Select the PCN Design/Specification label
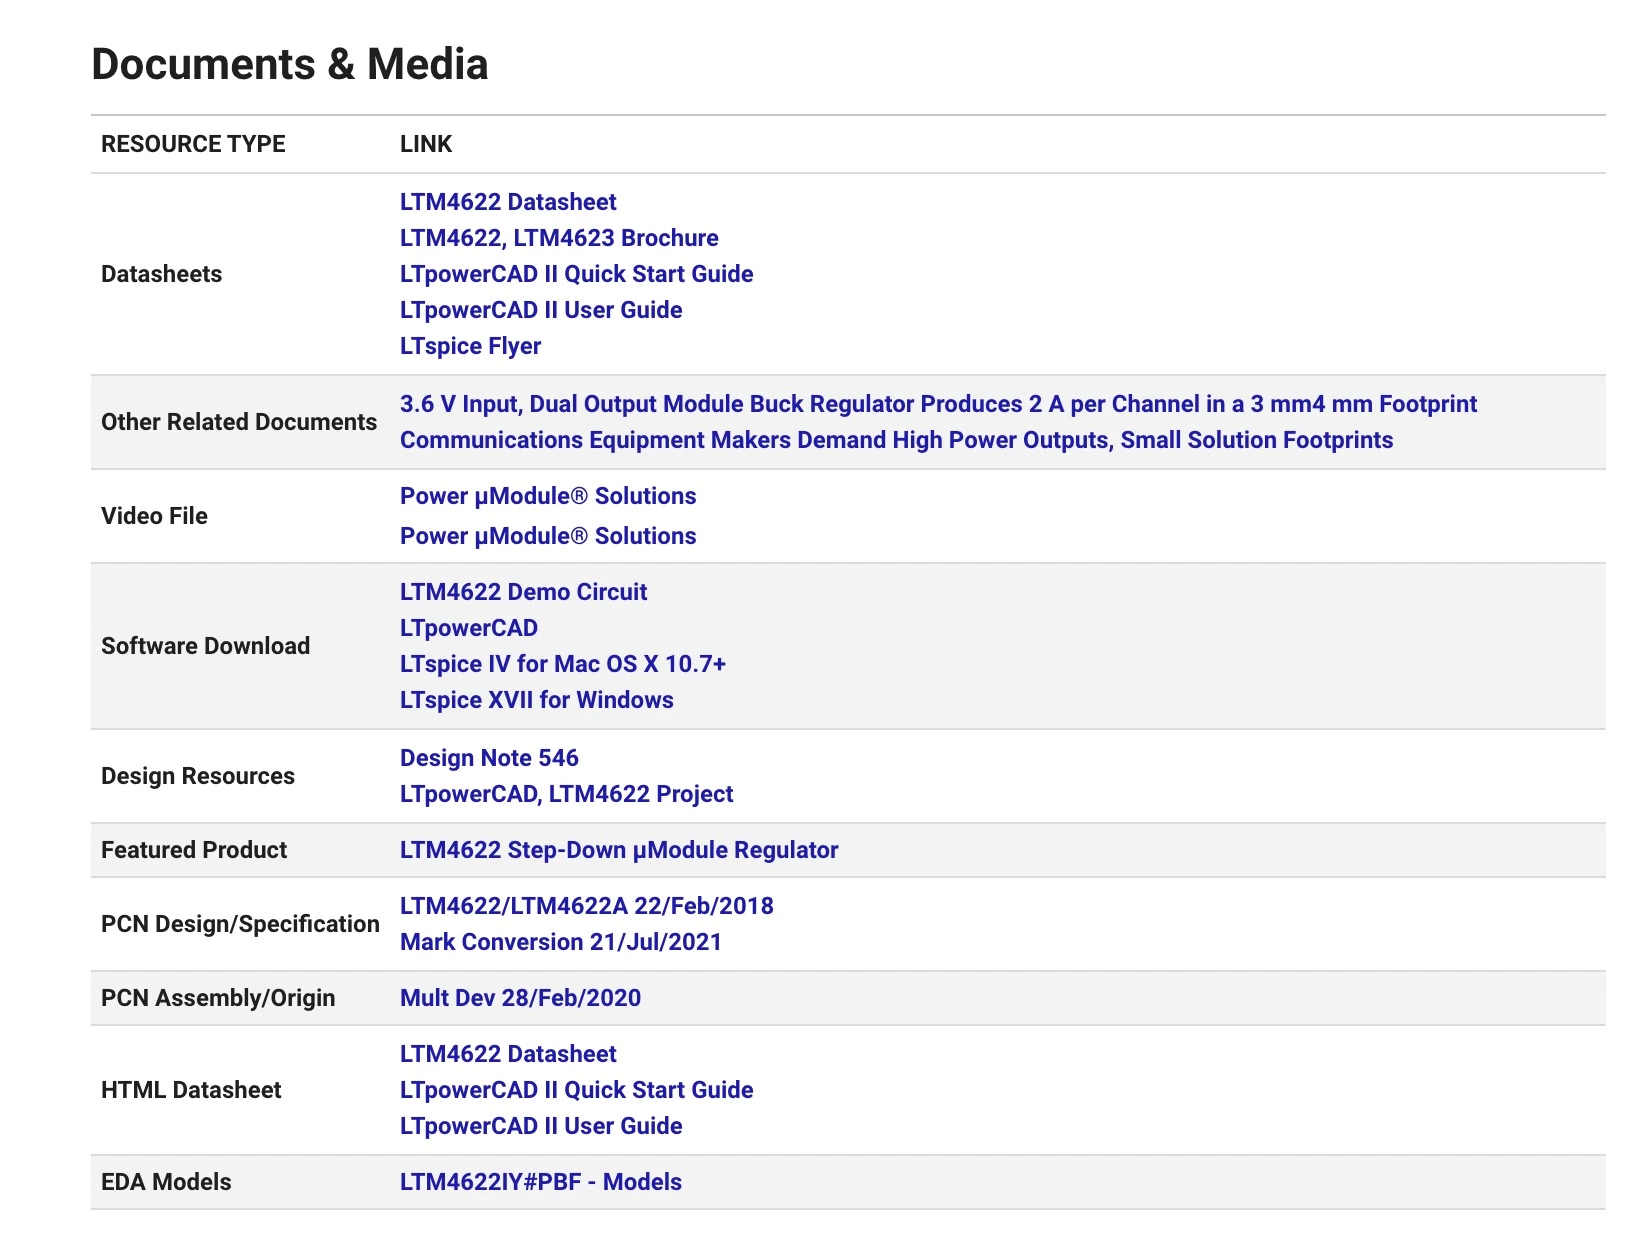The height and width of the screenshot is (1254, 1644). [240, 924]
